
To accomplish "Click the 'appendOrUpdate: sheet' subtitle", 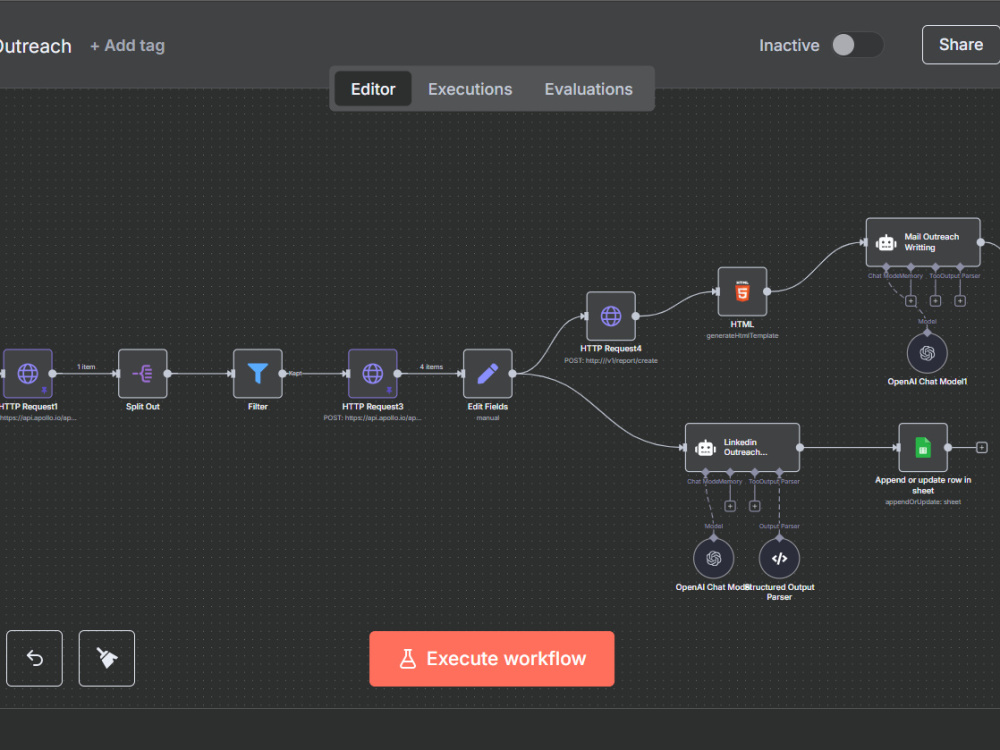I will click(923, 502).
